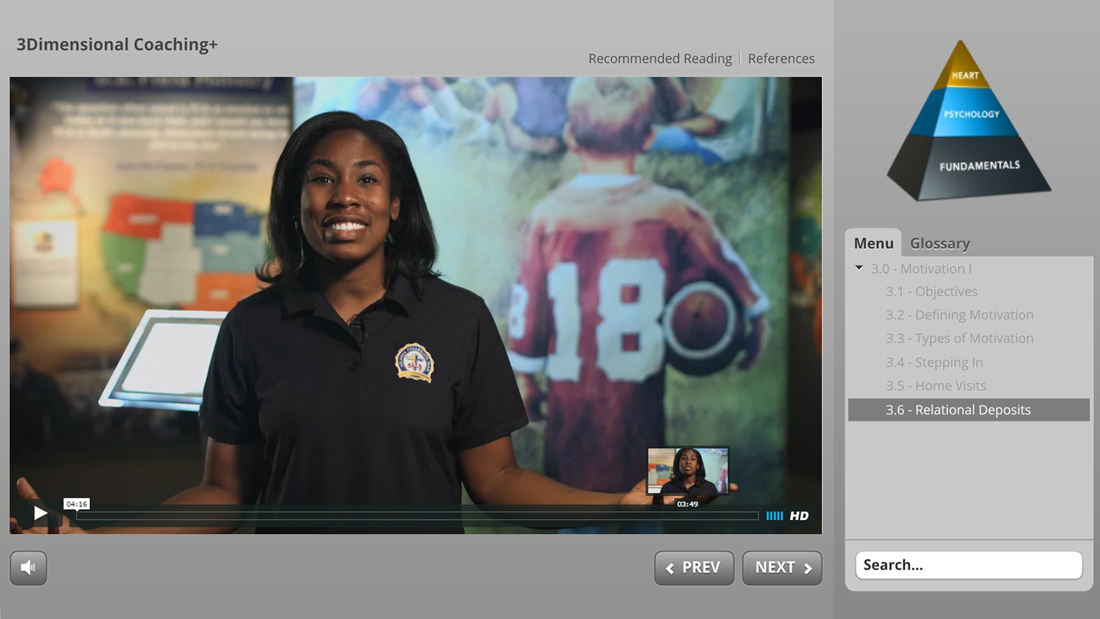The height and width of the screenshot is (619, 1100).
Task: Select lesson 3.6 - Relational Deposits
Action: click(x=957, y=410)
